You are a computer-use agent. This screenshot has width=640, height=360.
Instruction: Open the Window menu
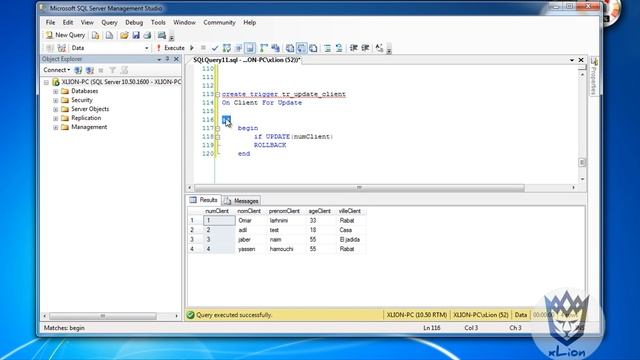click(x=184, y=22)
